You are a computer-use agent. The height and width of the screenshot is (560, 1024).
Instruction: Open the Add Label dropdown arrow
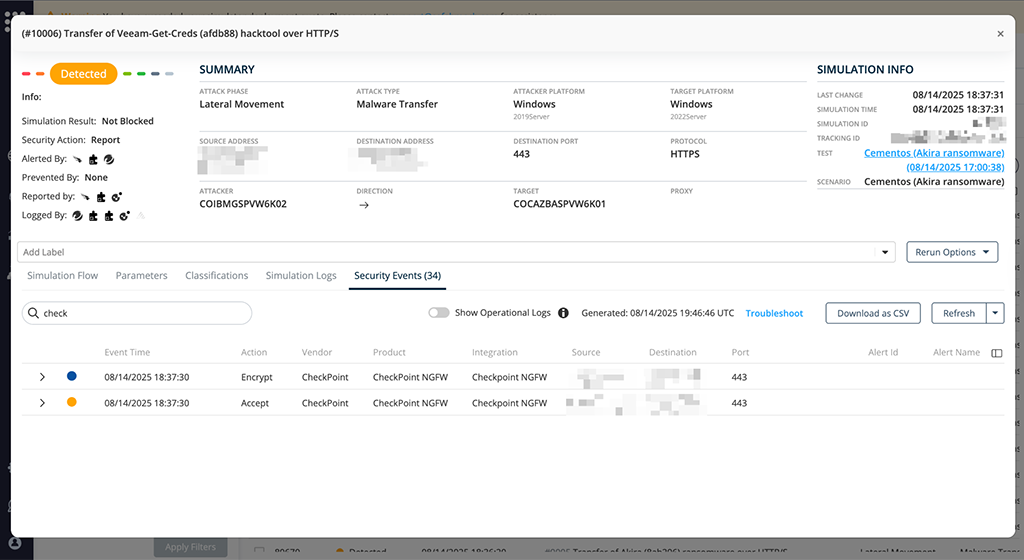(885, 253)
